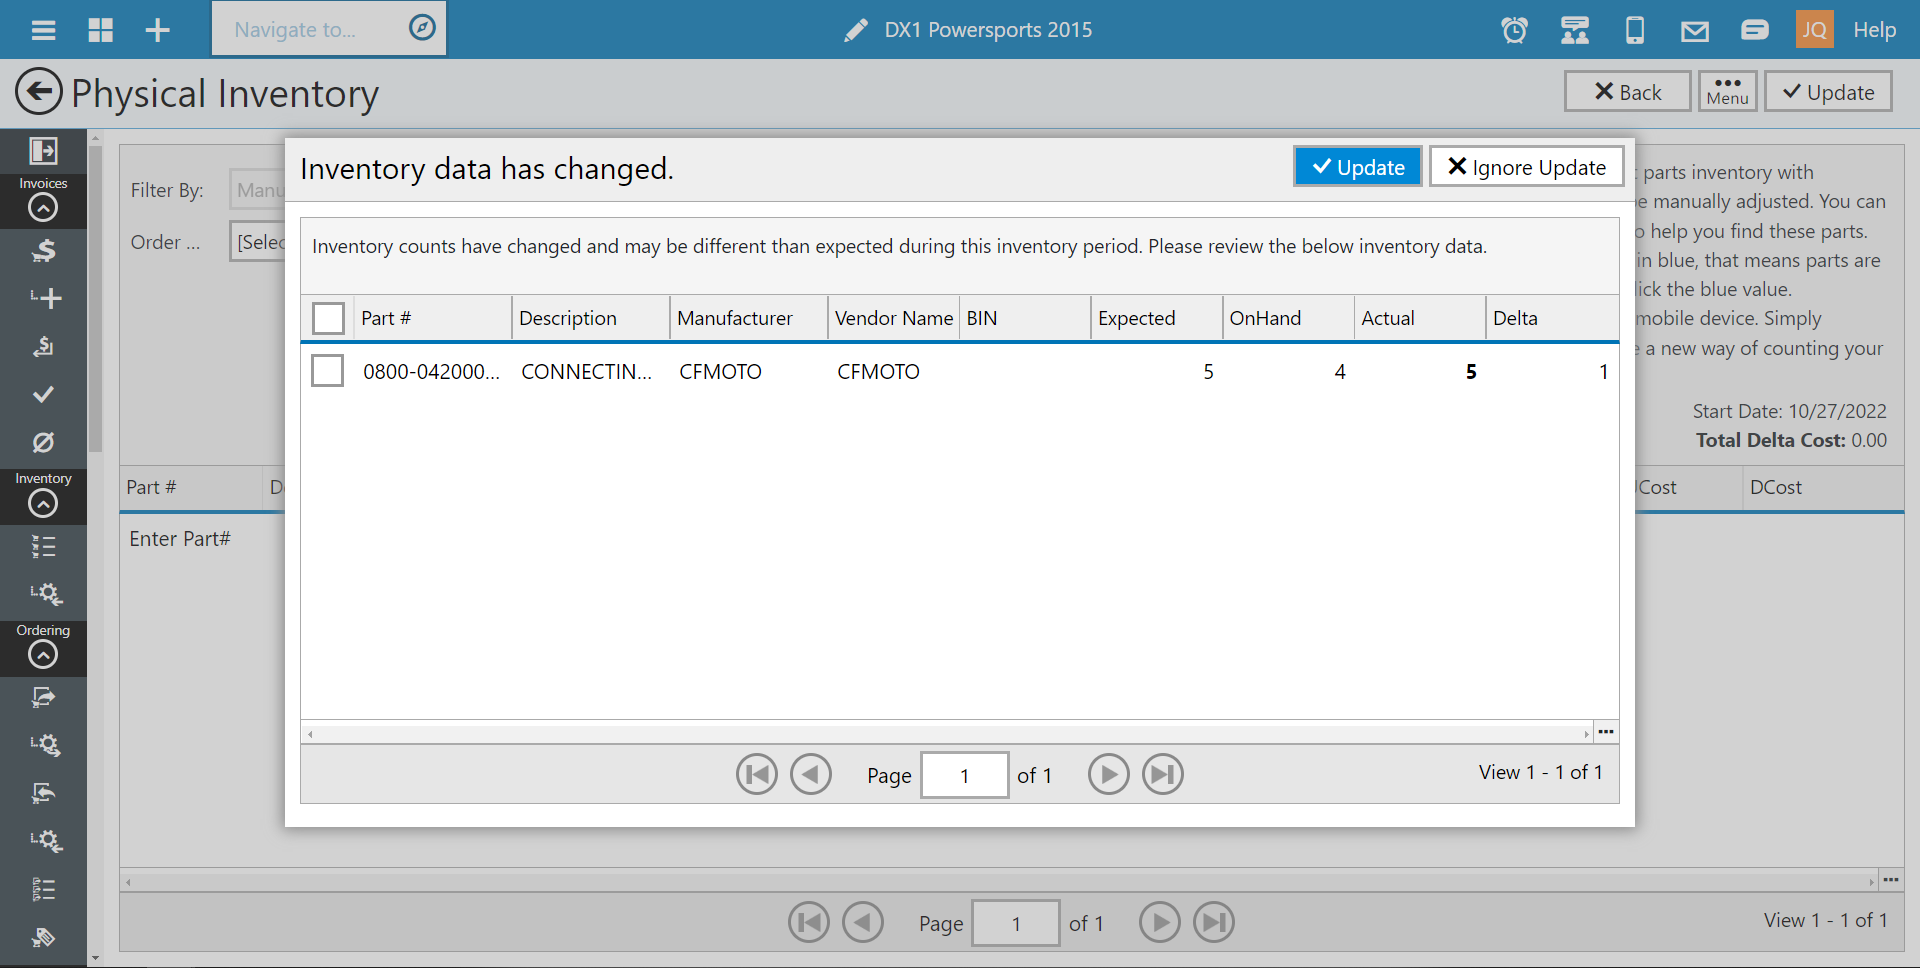Click the OnHand column header
Image resolution: width=1920 pixels, height=968 pixels.
[x=1288, y=318]
